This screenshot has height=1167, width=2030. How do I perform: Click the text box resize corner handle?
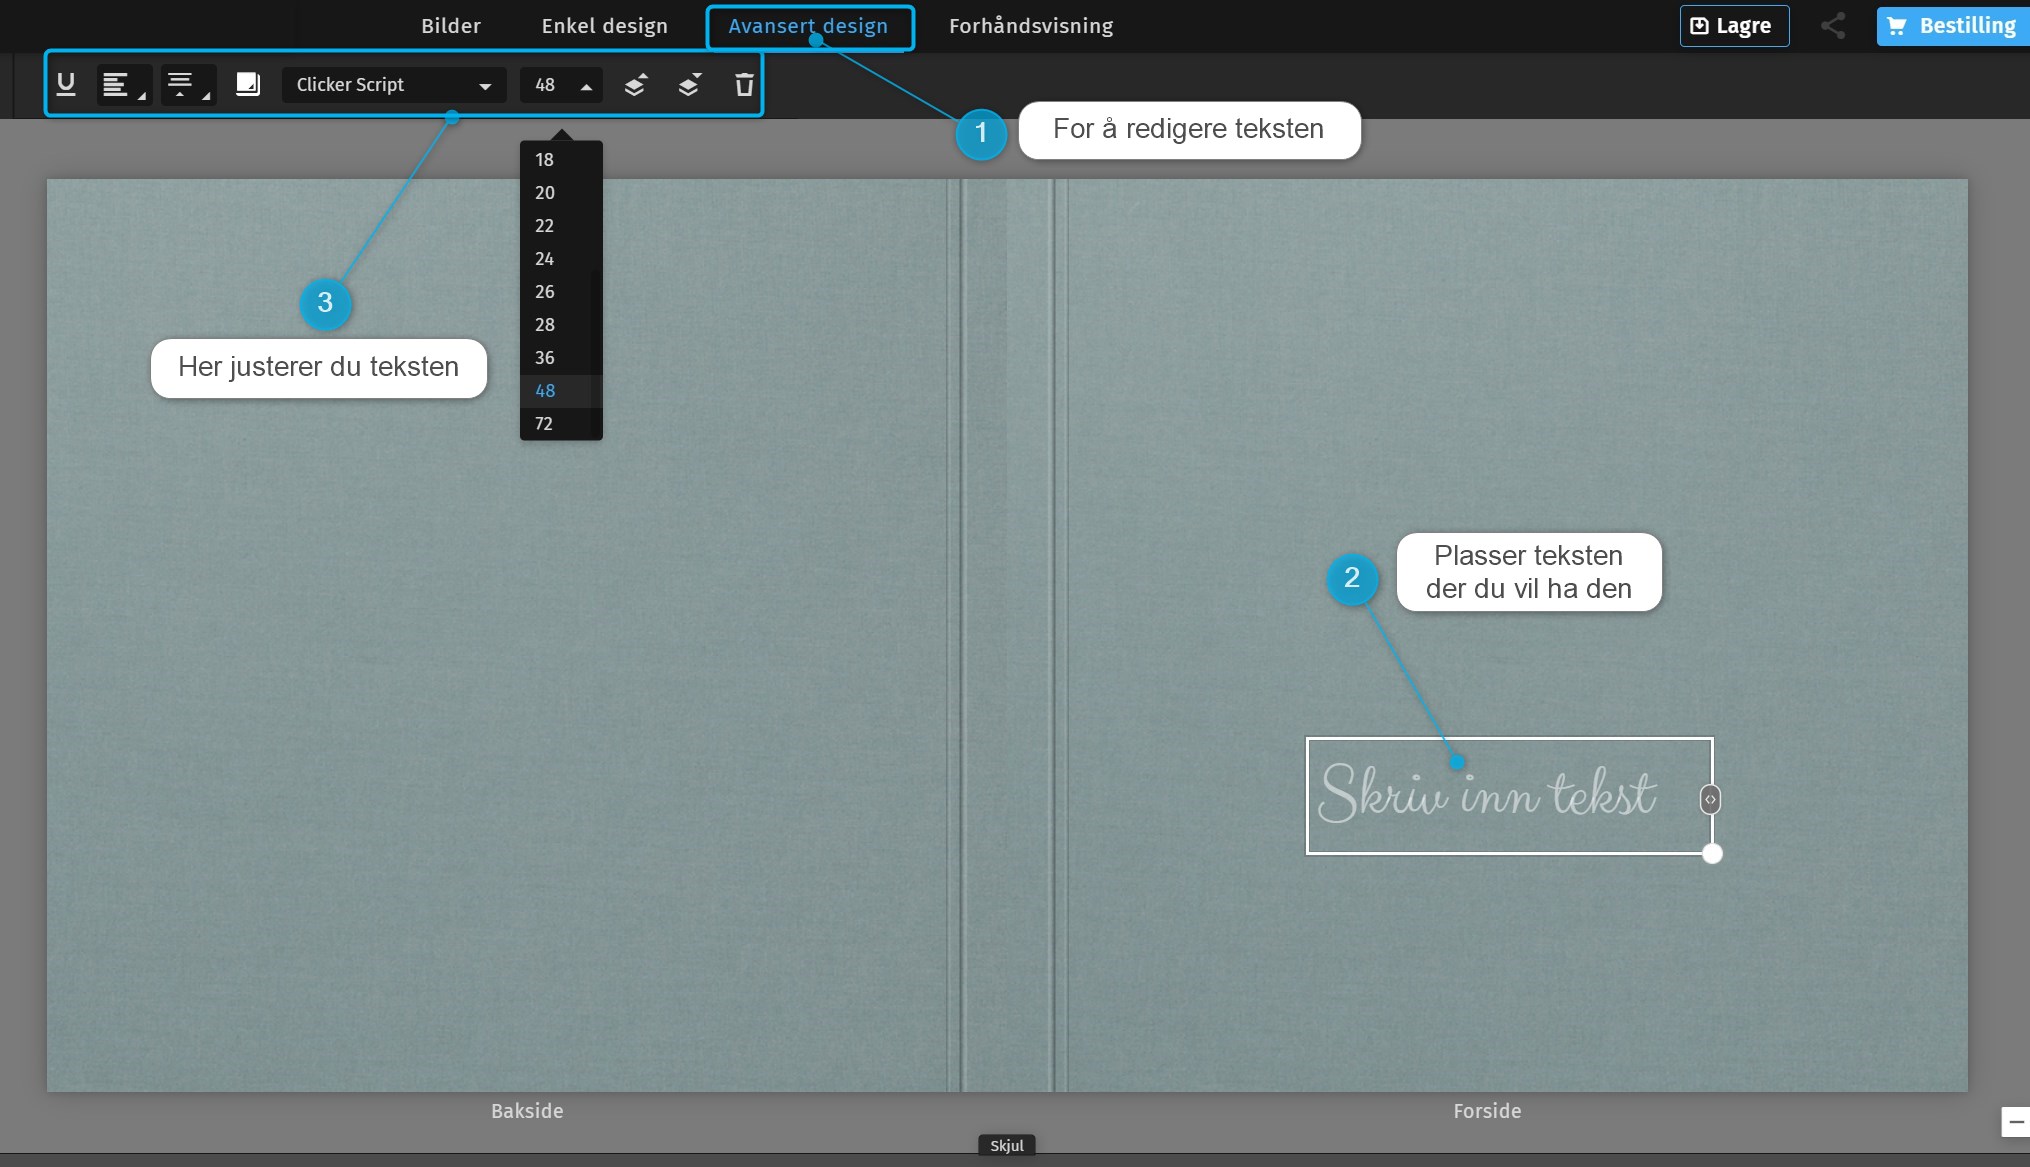[1712, 854]
